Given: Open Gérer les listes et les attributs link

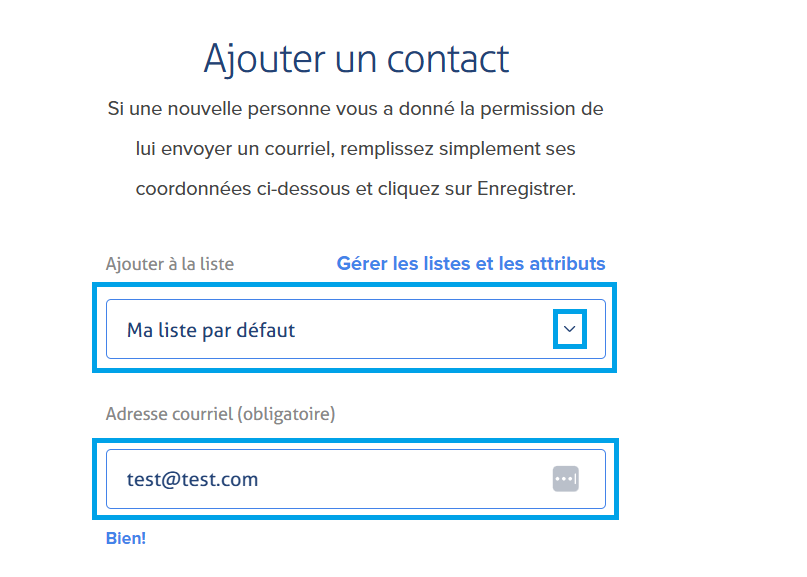Looking at the screenshot, I should click(x=471, y=264).
